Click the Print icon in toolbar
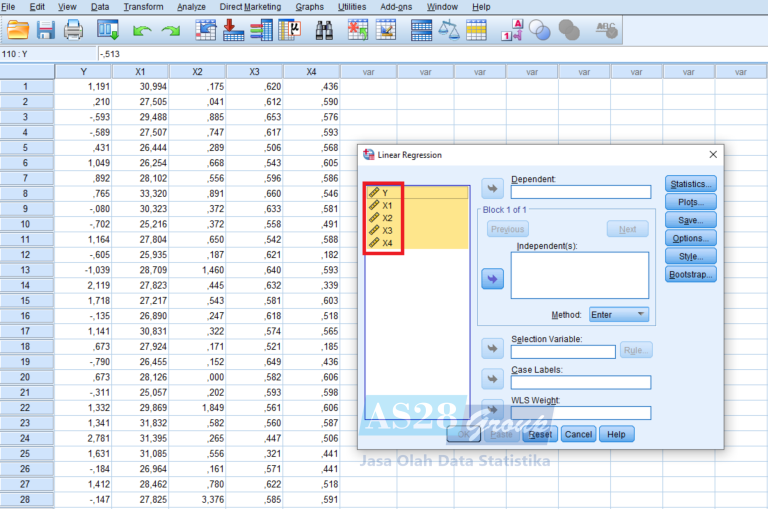The height and width of the screenshot is (509, 768). pos(73,30)
